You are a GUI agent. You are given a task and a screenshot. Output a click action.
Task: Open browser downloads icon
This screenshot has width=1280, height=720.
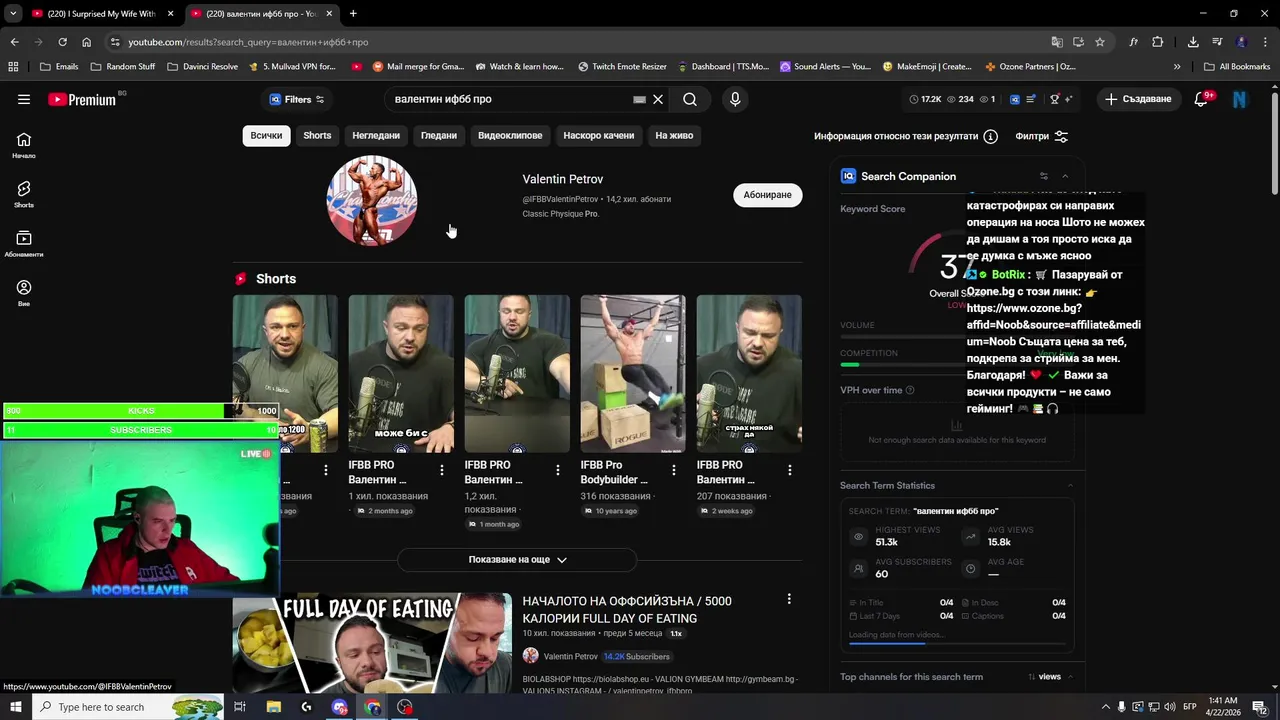tap(1193, 42)
